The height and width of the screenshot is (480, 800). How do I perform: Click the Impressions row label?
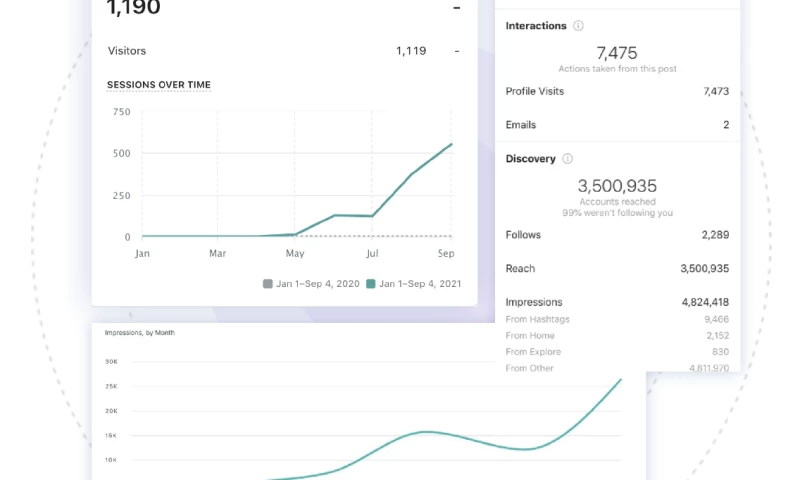[534, 302]
